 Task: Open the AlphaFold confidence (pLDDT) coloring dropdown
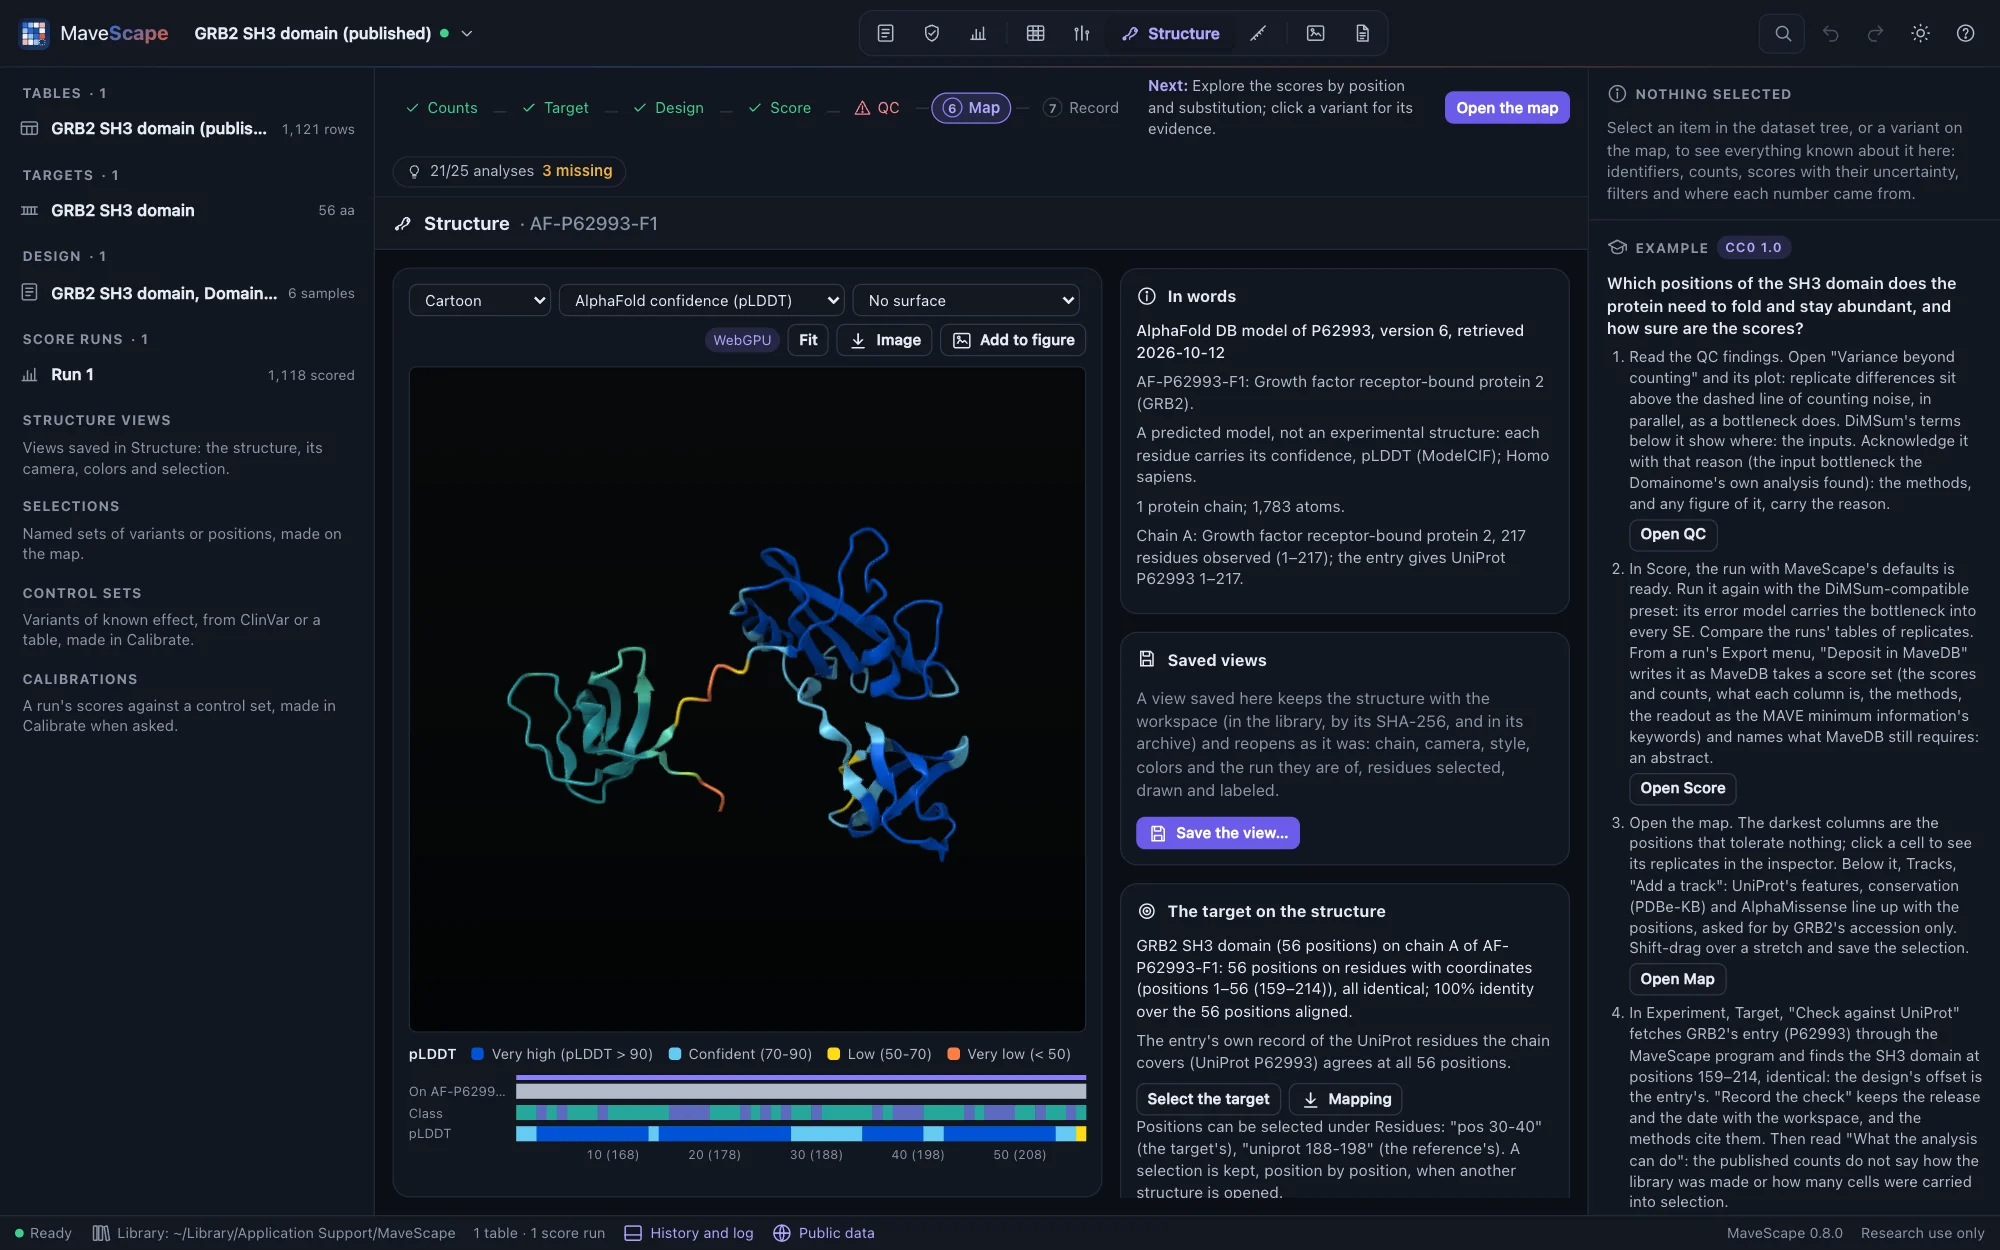pos(702,300)
